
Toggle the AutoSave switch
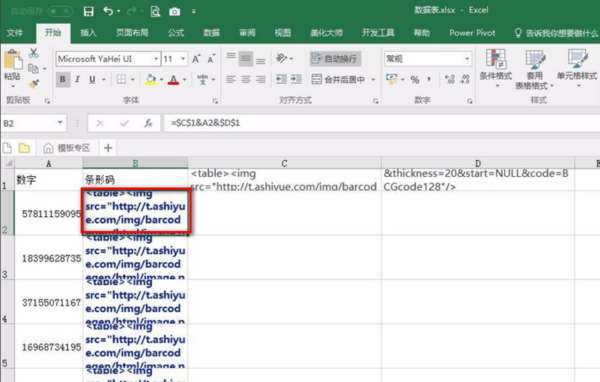click(60, 11)
